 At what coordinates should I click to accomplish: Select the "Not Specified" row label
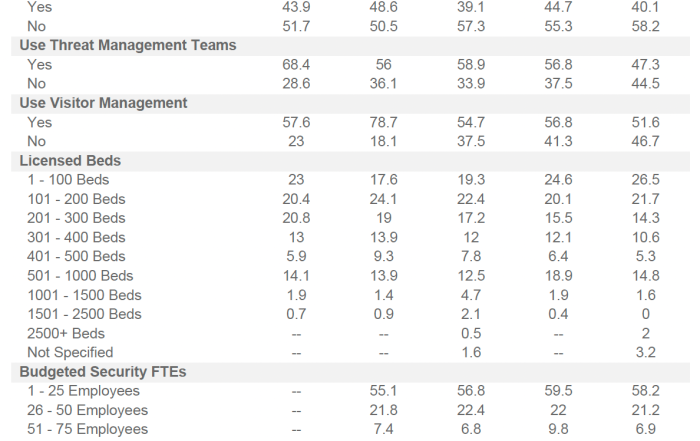(x=70, y=352)
